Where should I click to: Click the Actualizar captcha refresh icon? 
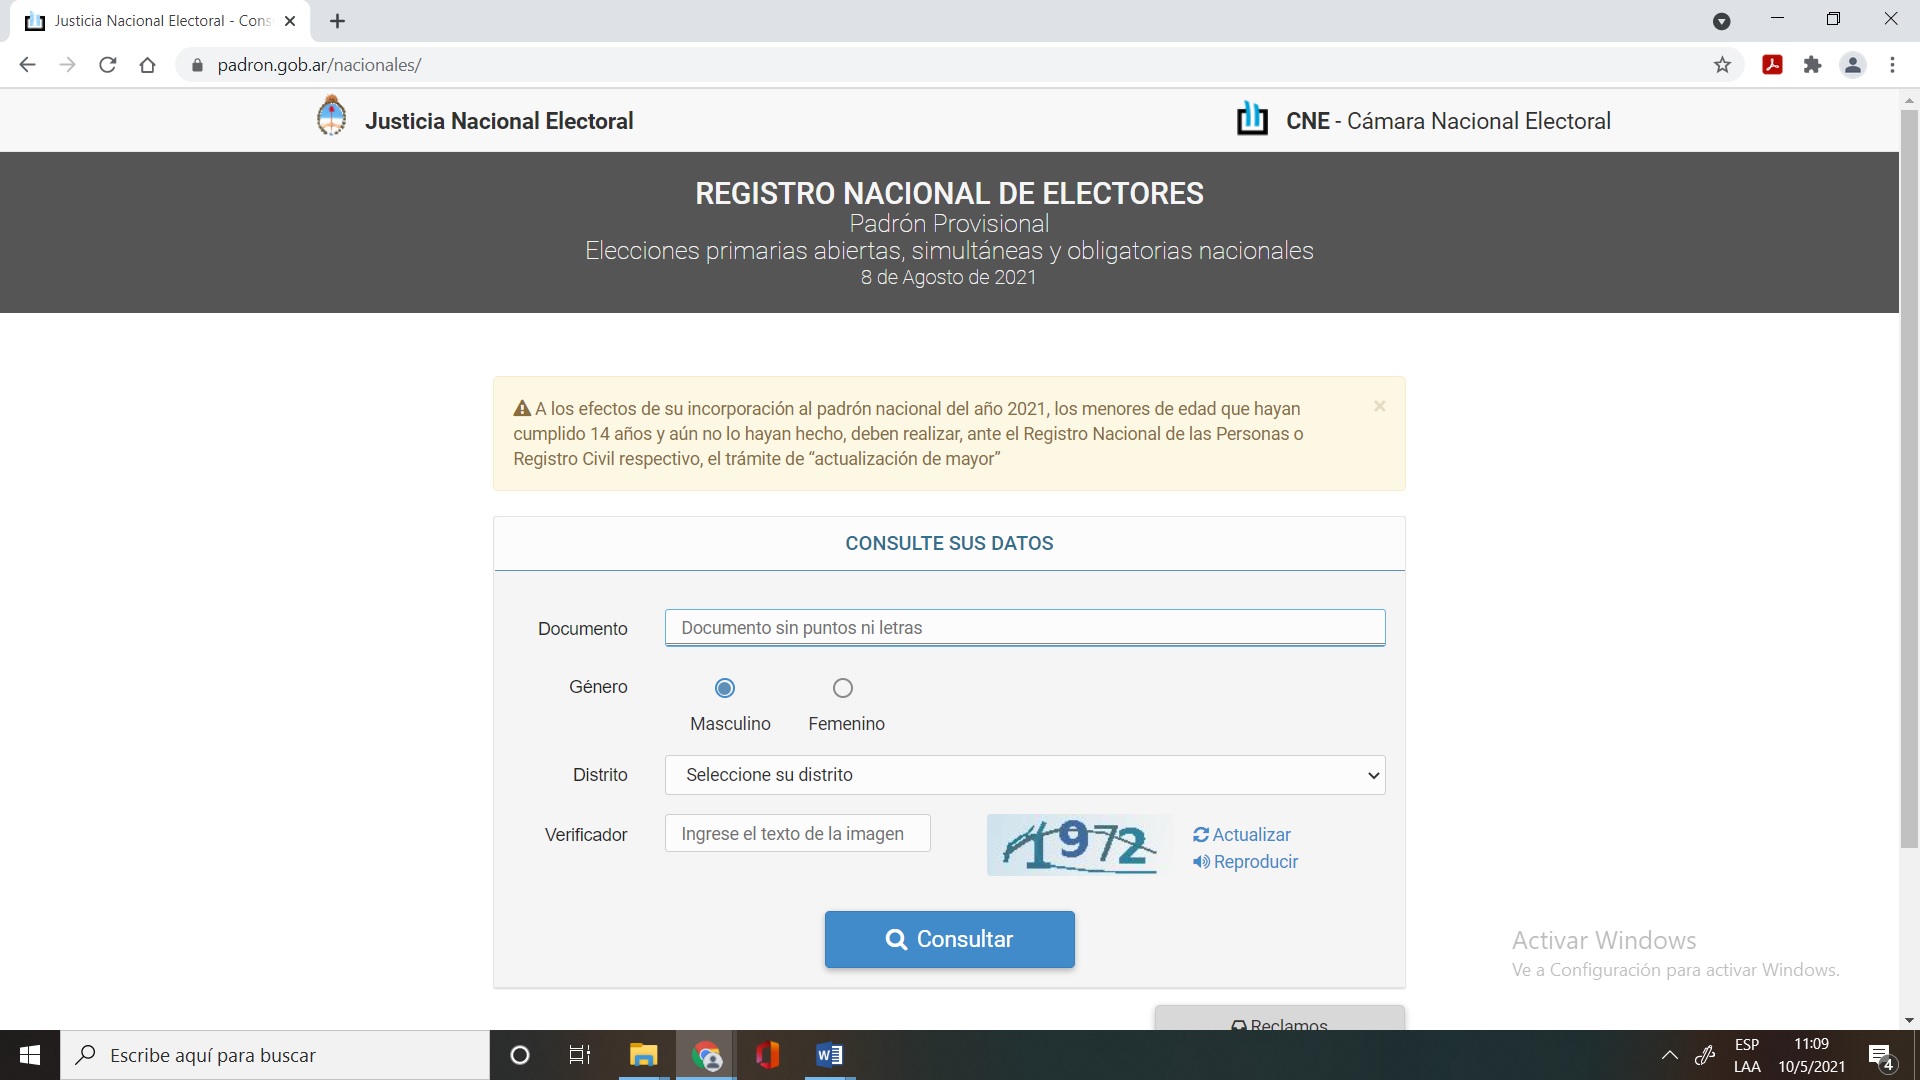point(1201,835)
